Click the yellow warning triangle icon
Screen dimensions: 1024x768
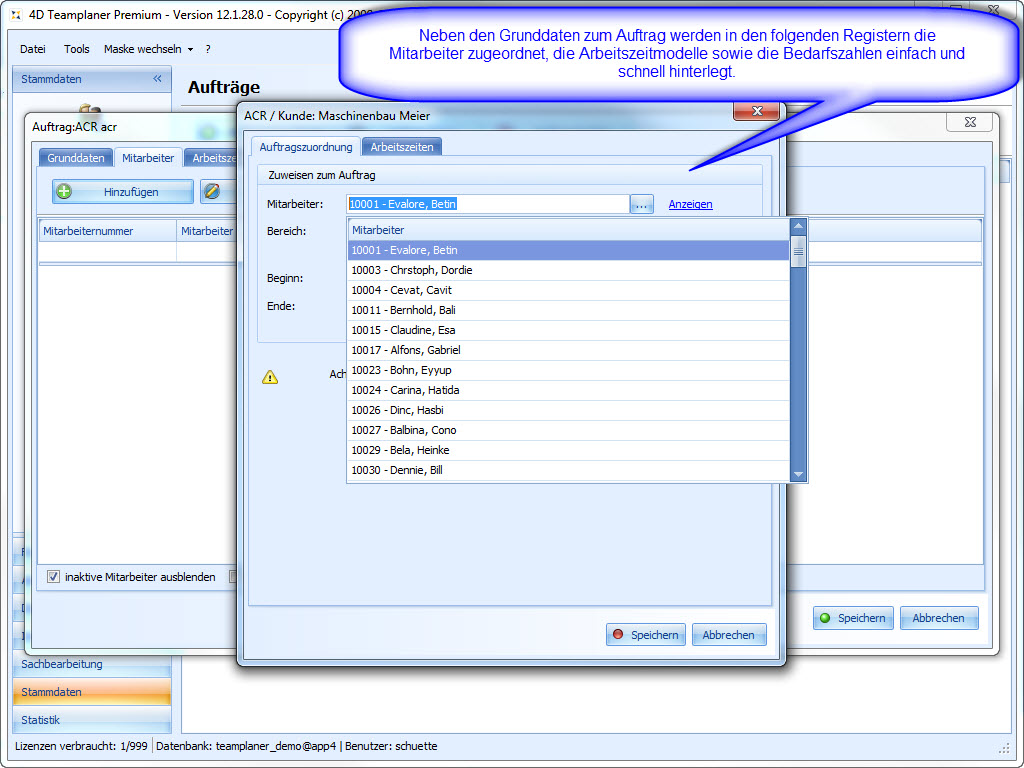tap(270, 377)
